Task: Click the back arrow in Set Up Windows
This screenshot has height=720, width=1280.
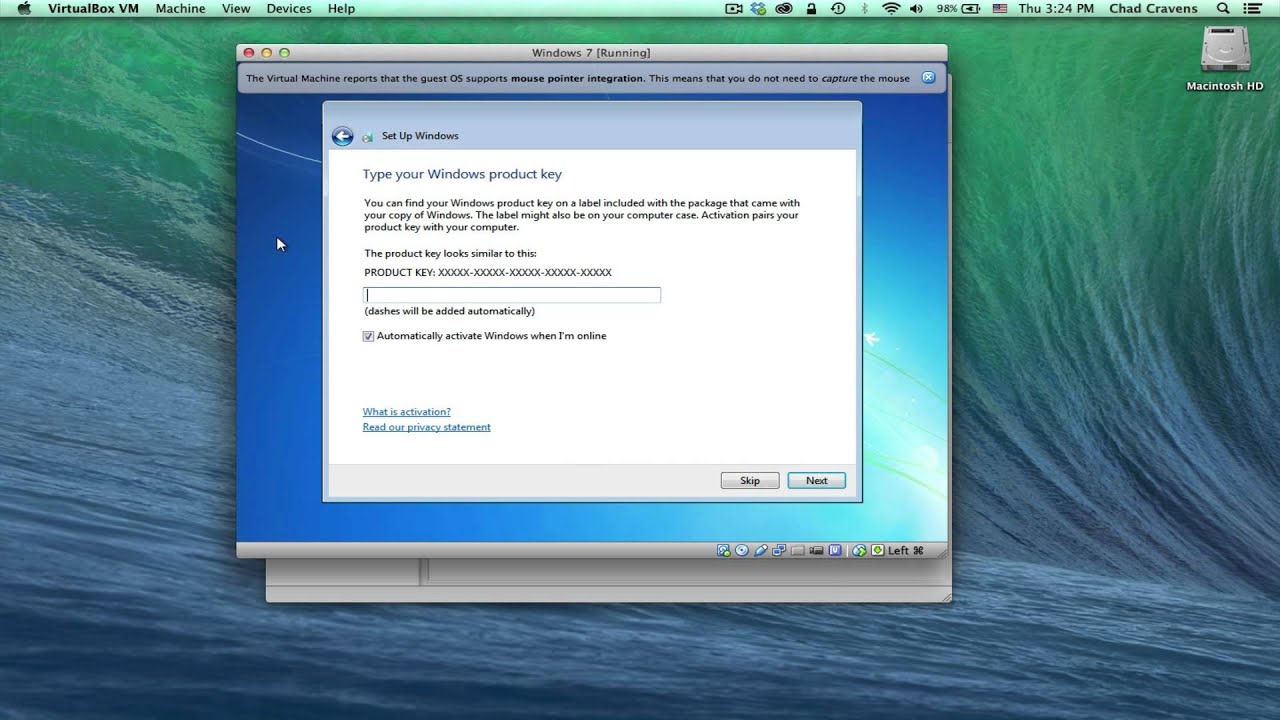Action: pyautogui.click(x=342, y=136)
